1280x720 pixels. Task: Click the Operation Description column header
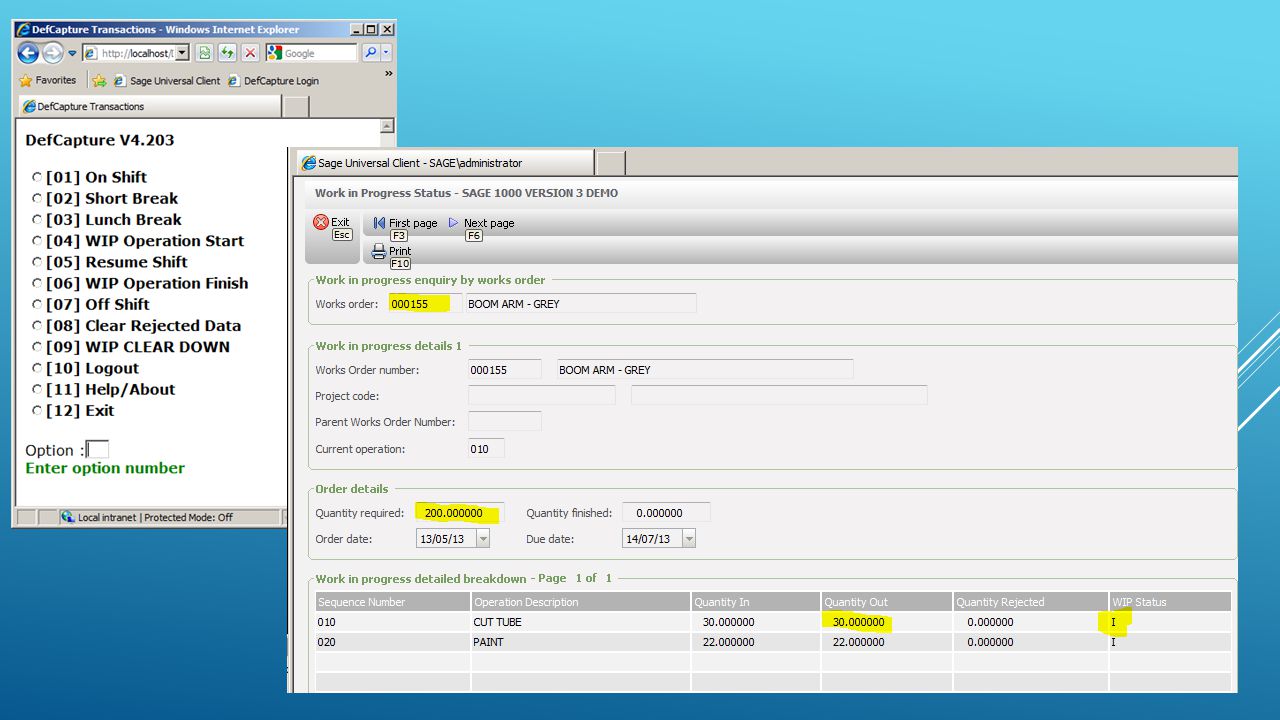pos(580,602)
